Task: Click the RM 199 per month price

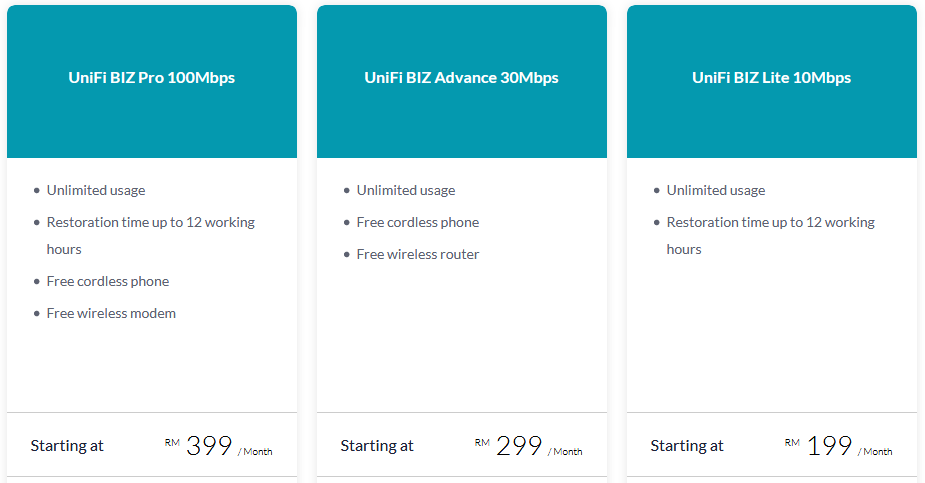Action: (x=838, y=446)
